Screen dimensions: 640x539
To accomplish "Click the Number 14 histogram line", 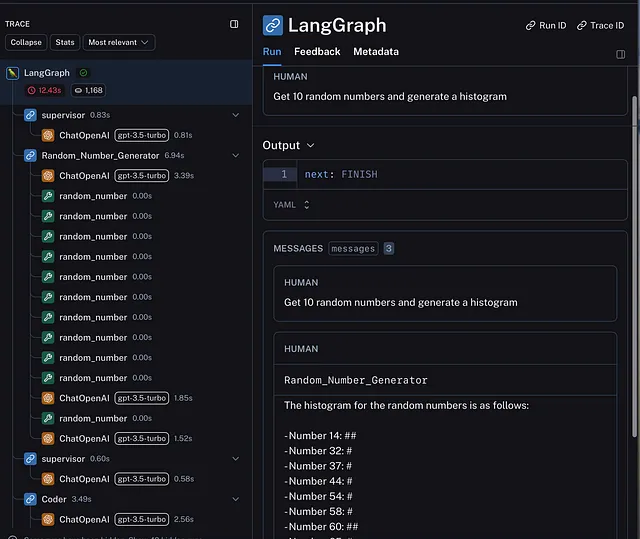I will point(320,436).
